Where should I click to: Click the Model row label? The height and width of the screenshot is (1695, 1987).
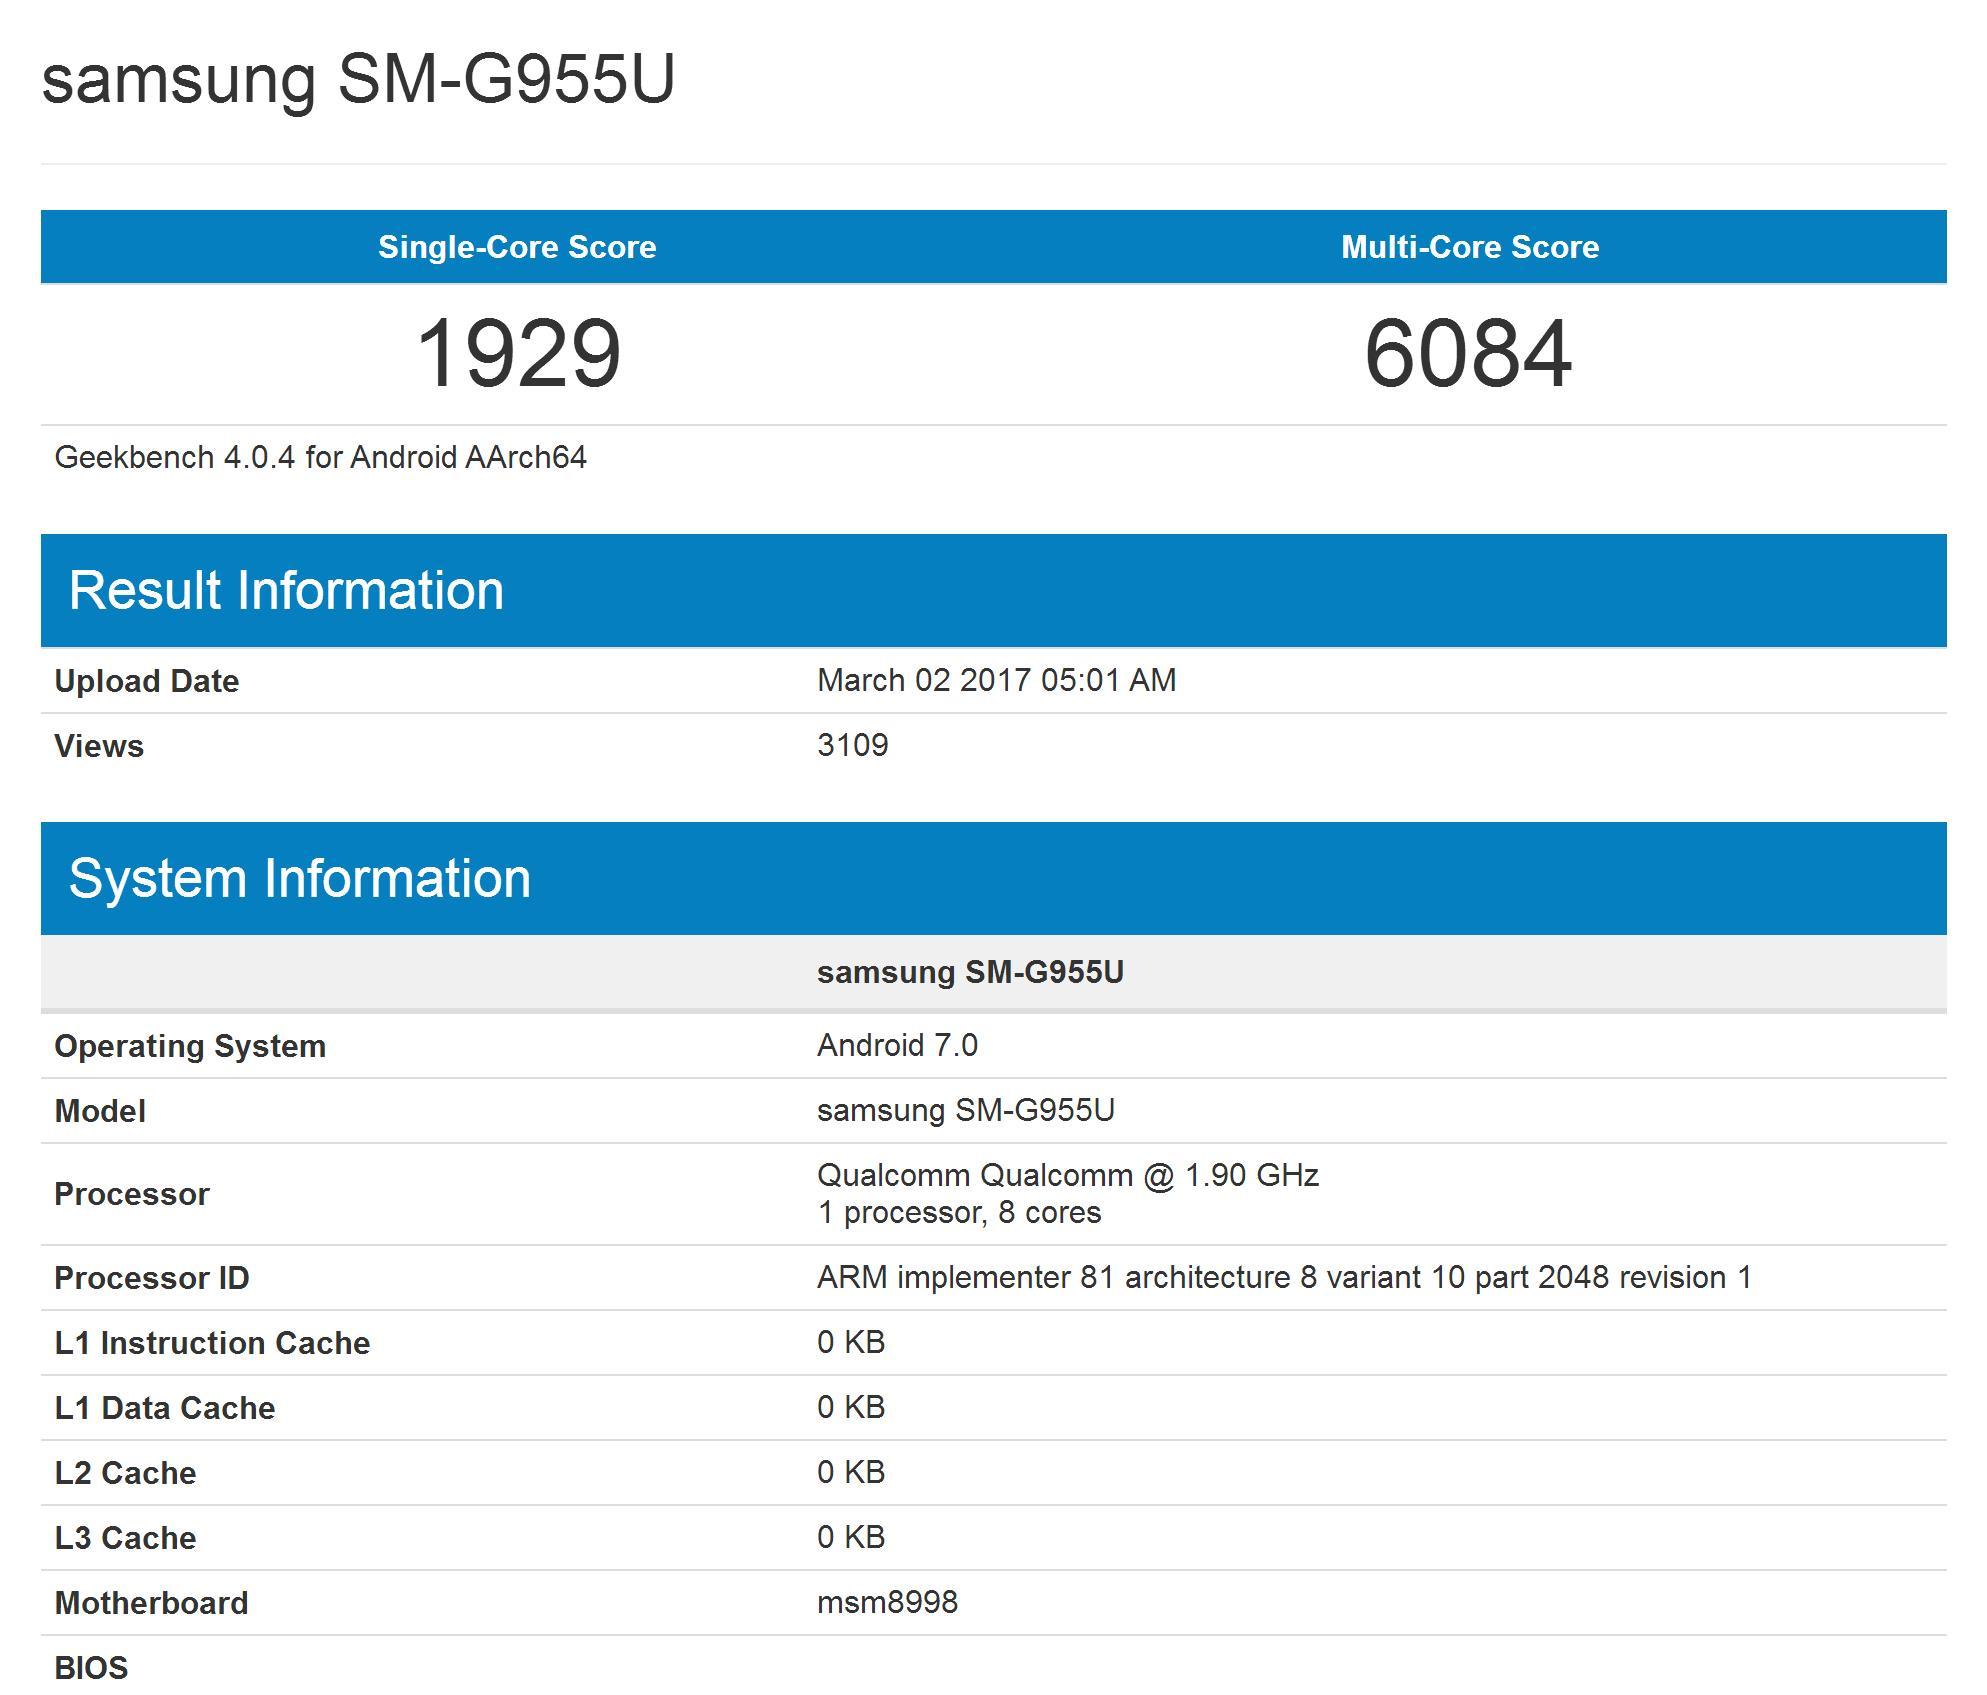click(x=100, y=1111)
